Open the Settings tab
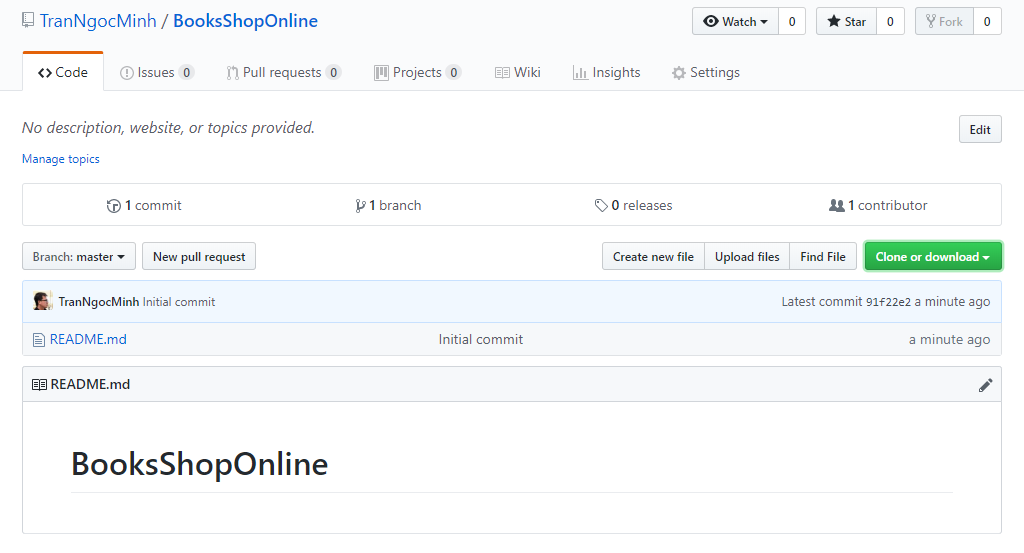Image resolution: width=1024 pixels, height=553 pixels. [706, 72]
